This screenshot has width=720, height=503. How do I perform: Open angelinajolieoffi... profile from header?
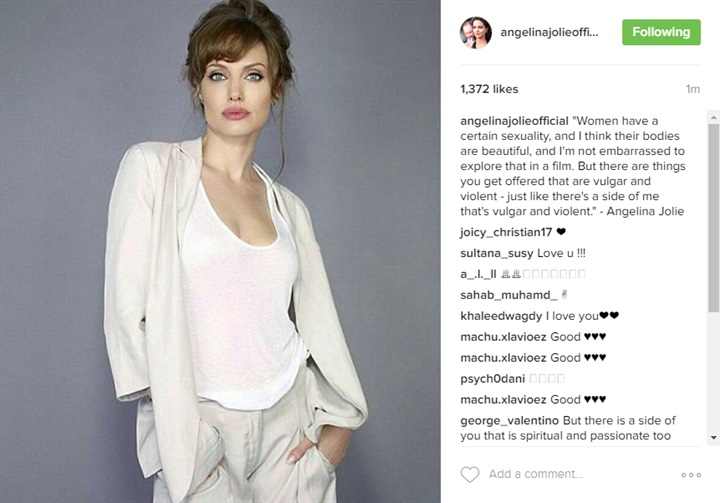(x=549, y=33)
